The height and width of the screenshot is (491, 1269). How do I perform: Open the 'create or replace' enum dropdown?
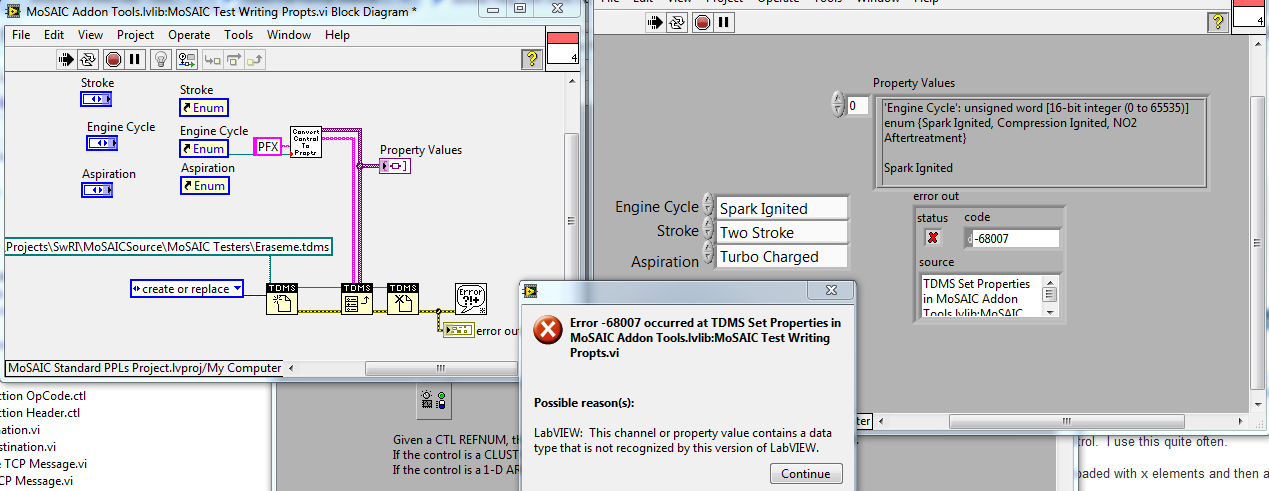pyautogui.click(x=187, y=289)
